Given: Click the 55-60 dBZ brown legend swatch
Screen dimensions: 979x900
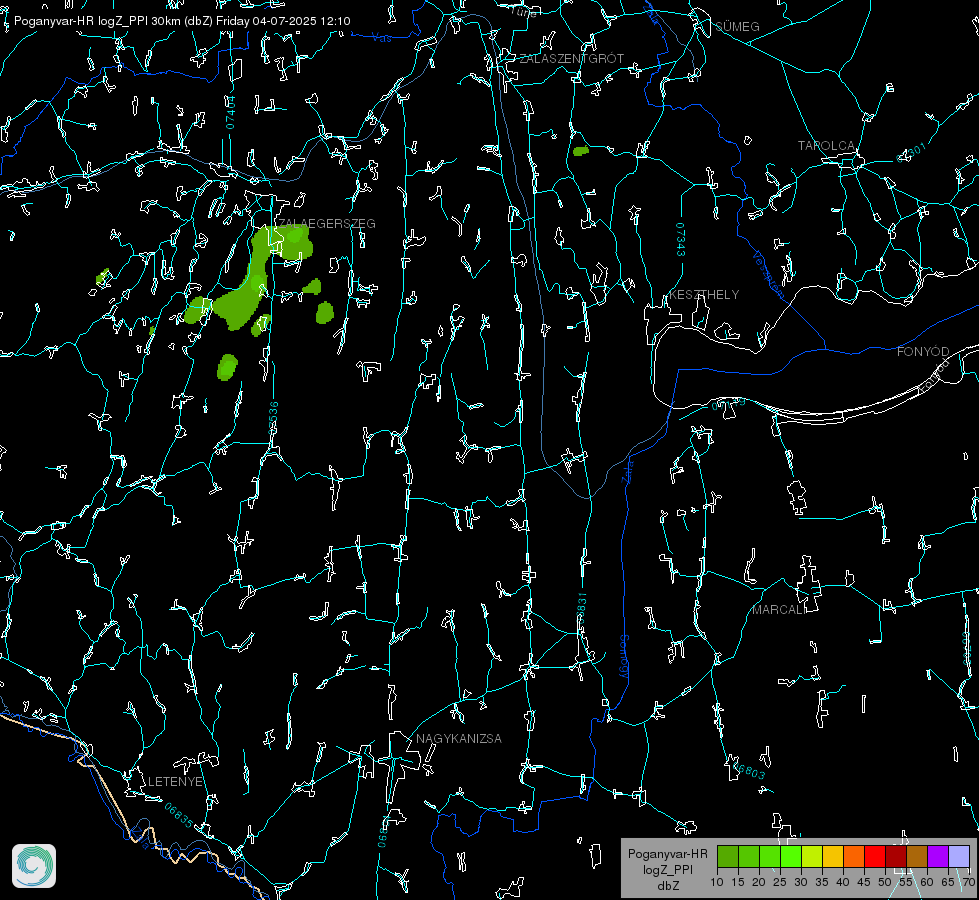Looking at the screenshot, I should click(x=917, y=856).
